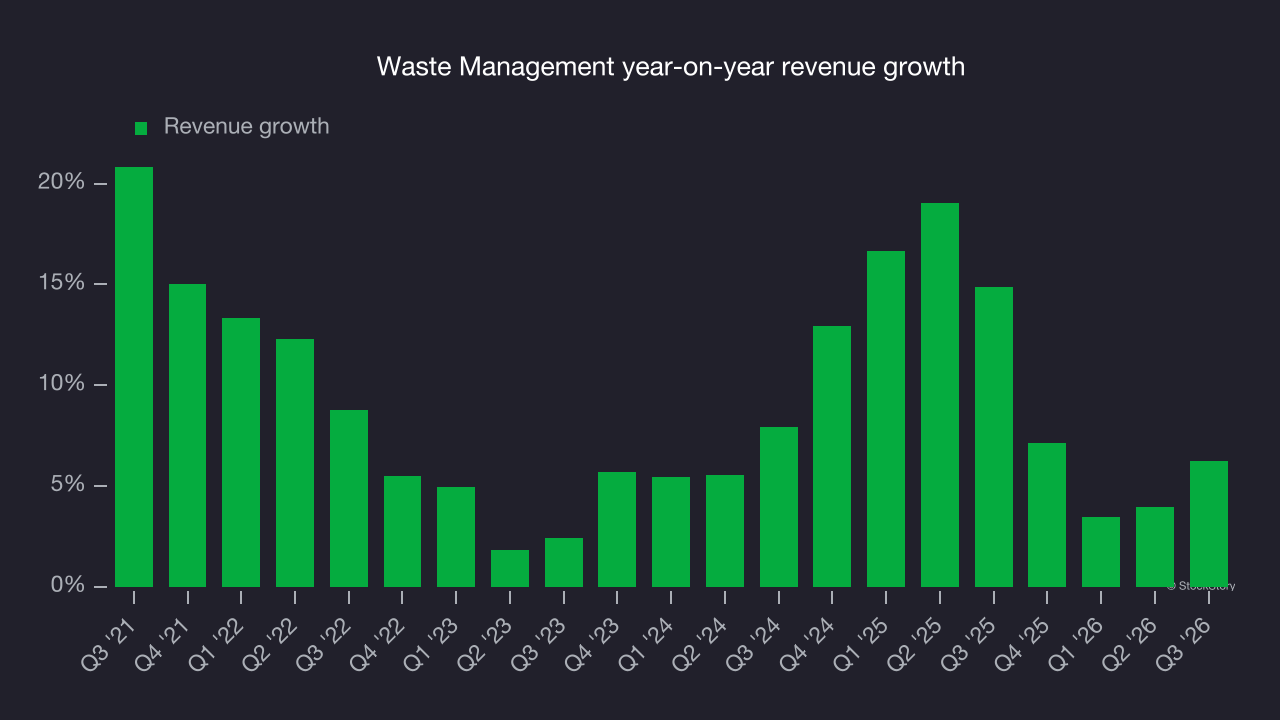Image resolution: width=1280 pixels, height=720 pixels.
Task: Click the green Revenue growth legend swatch
Action: [x=141, y=128]
